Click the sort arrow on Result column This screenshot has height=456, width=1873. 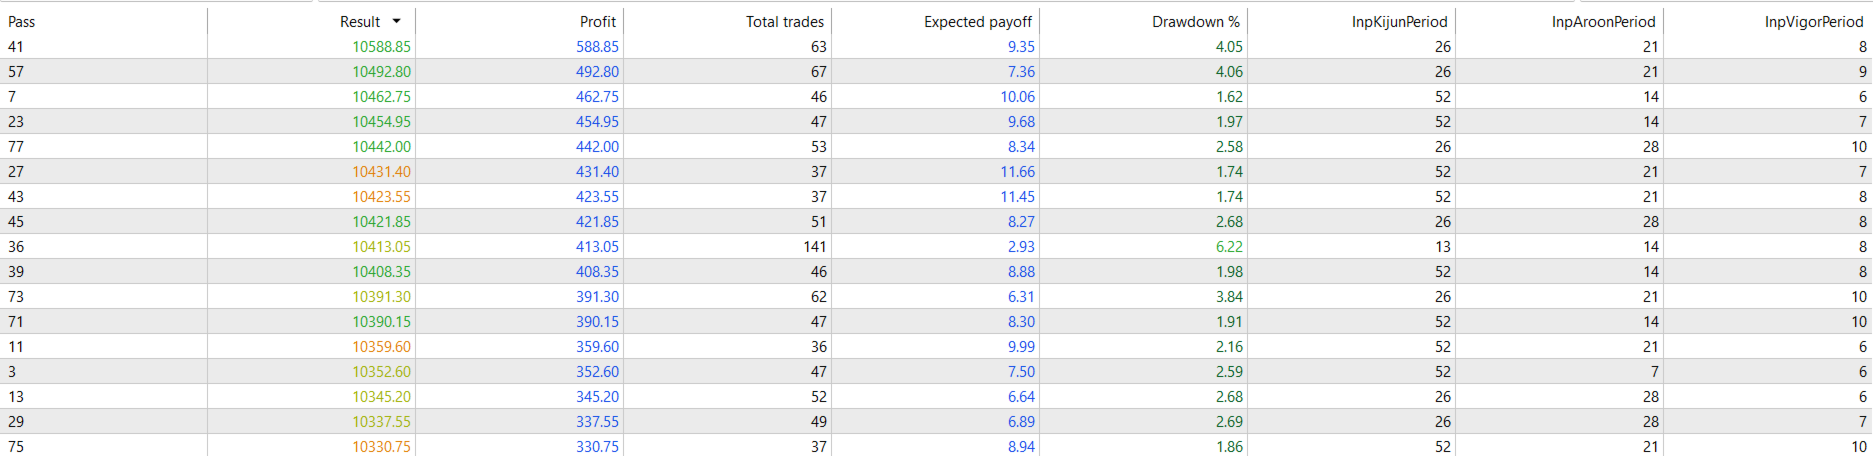tap(397, 21)
